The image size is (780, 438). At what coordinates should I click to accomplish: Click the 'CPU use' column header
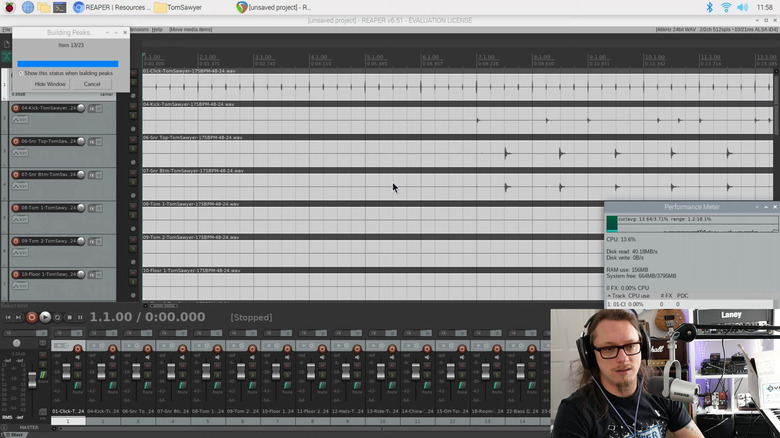[x=639, y=296]
